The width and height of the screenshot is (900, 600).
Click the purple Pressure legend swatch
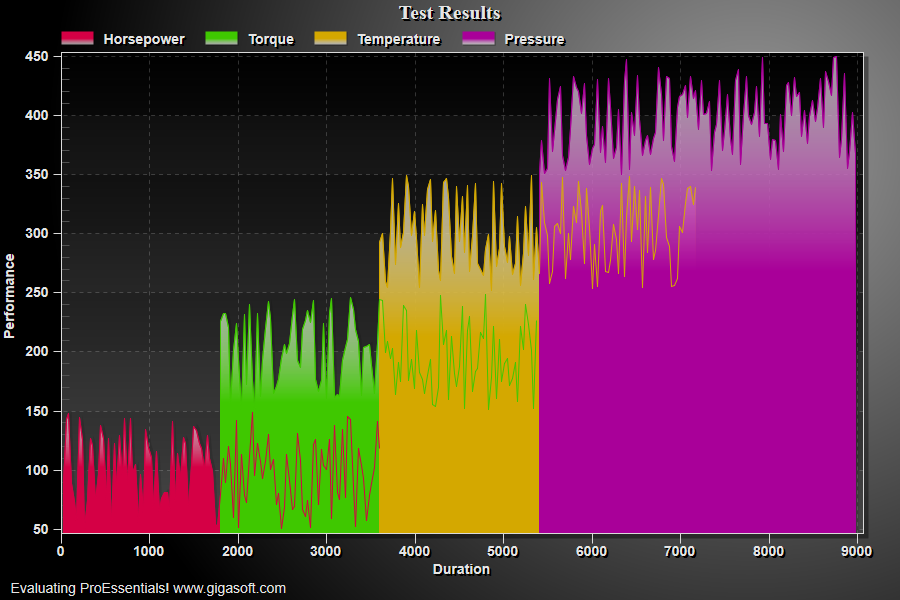pos(478,38)
